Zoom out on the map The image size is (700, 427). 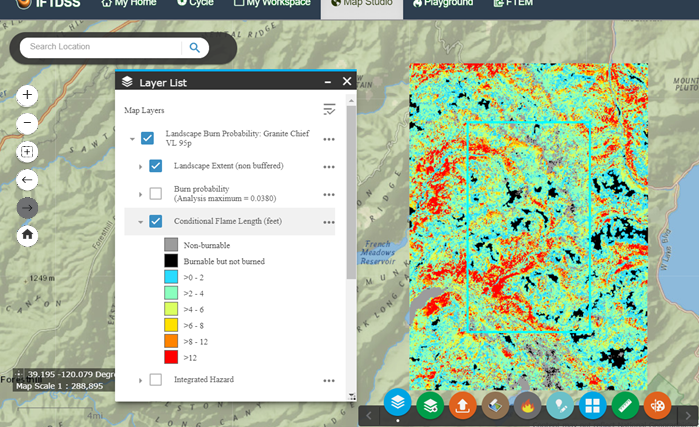[x=27, y=124]
